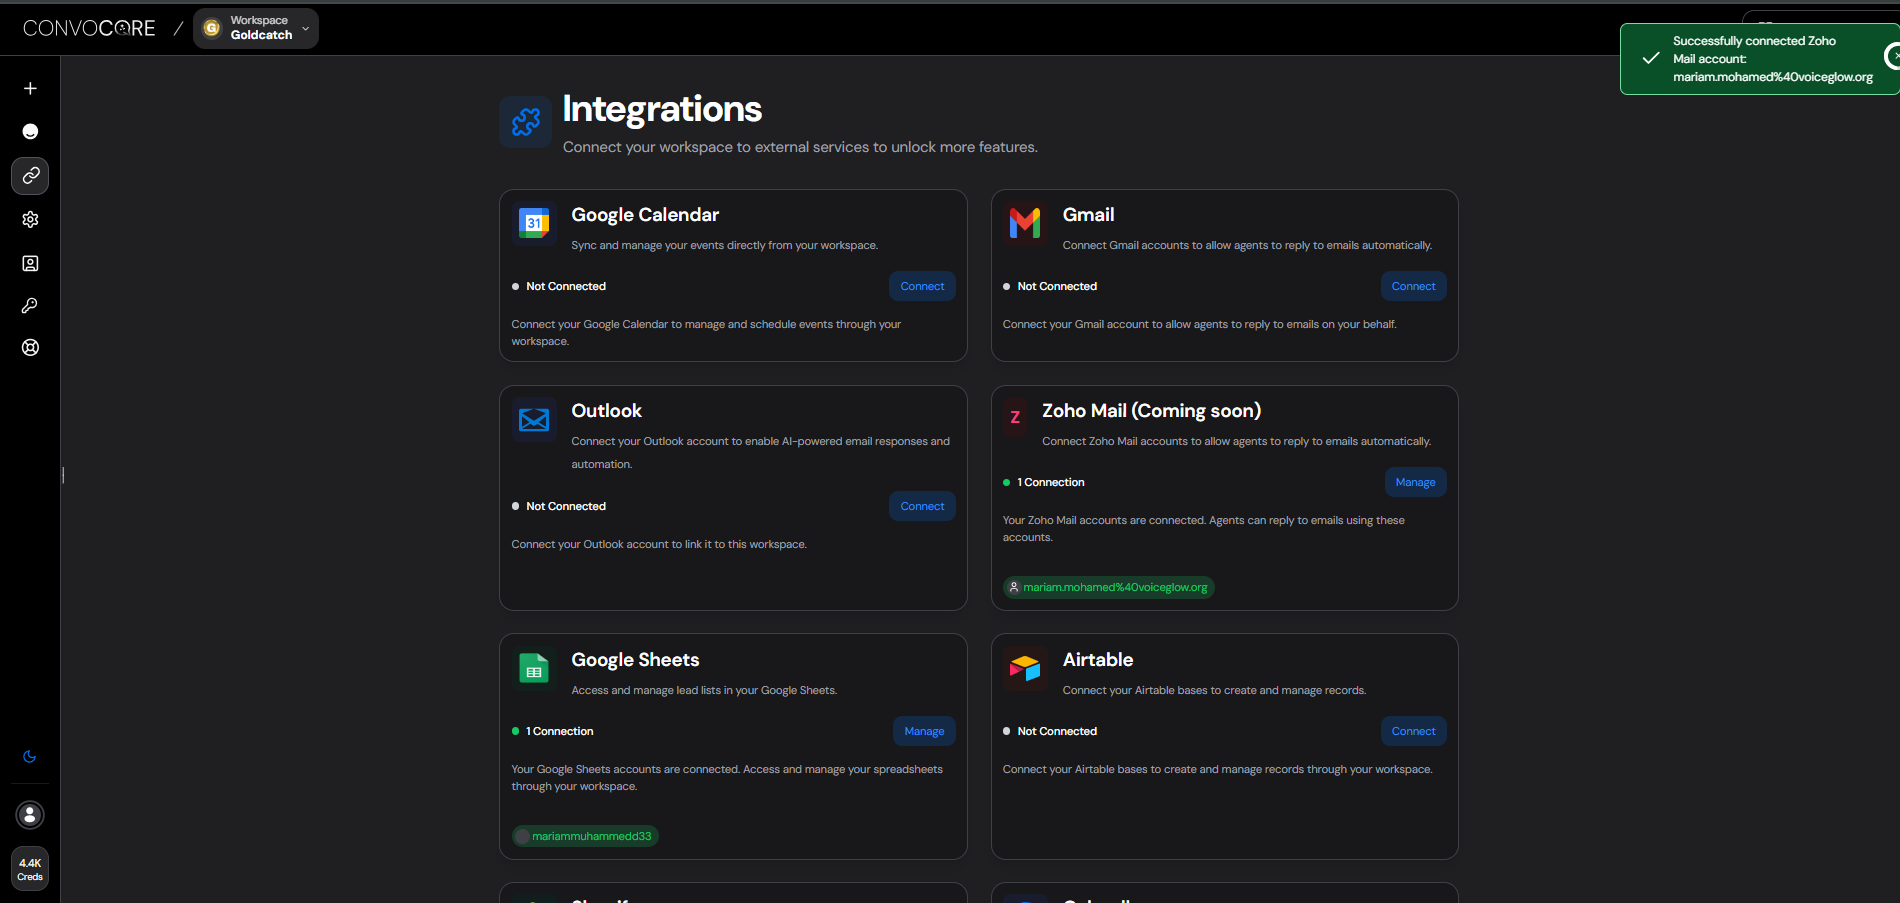The image size is (1900, 903).
Task: Click the Airtable card title
Action: (1098, 660)
